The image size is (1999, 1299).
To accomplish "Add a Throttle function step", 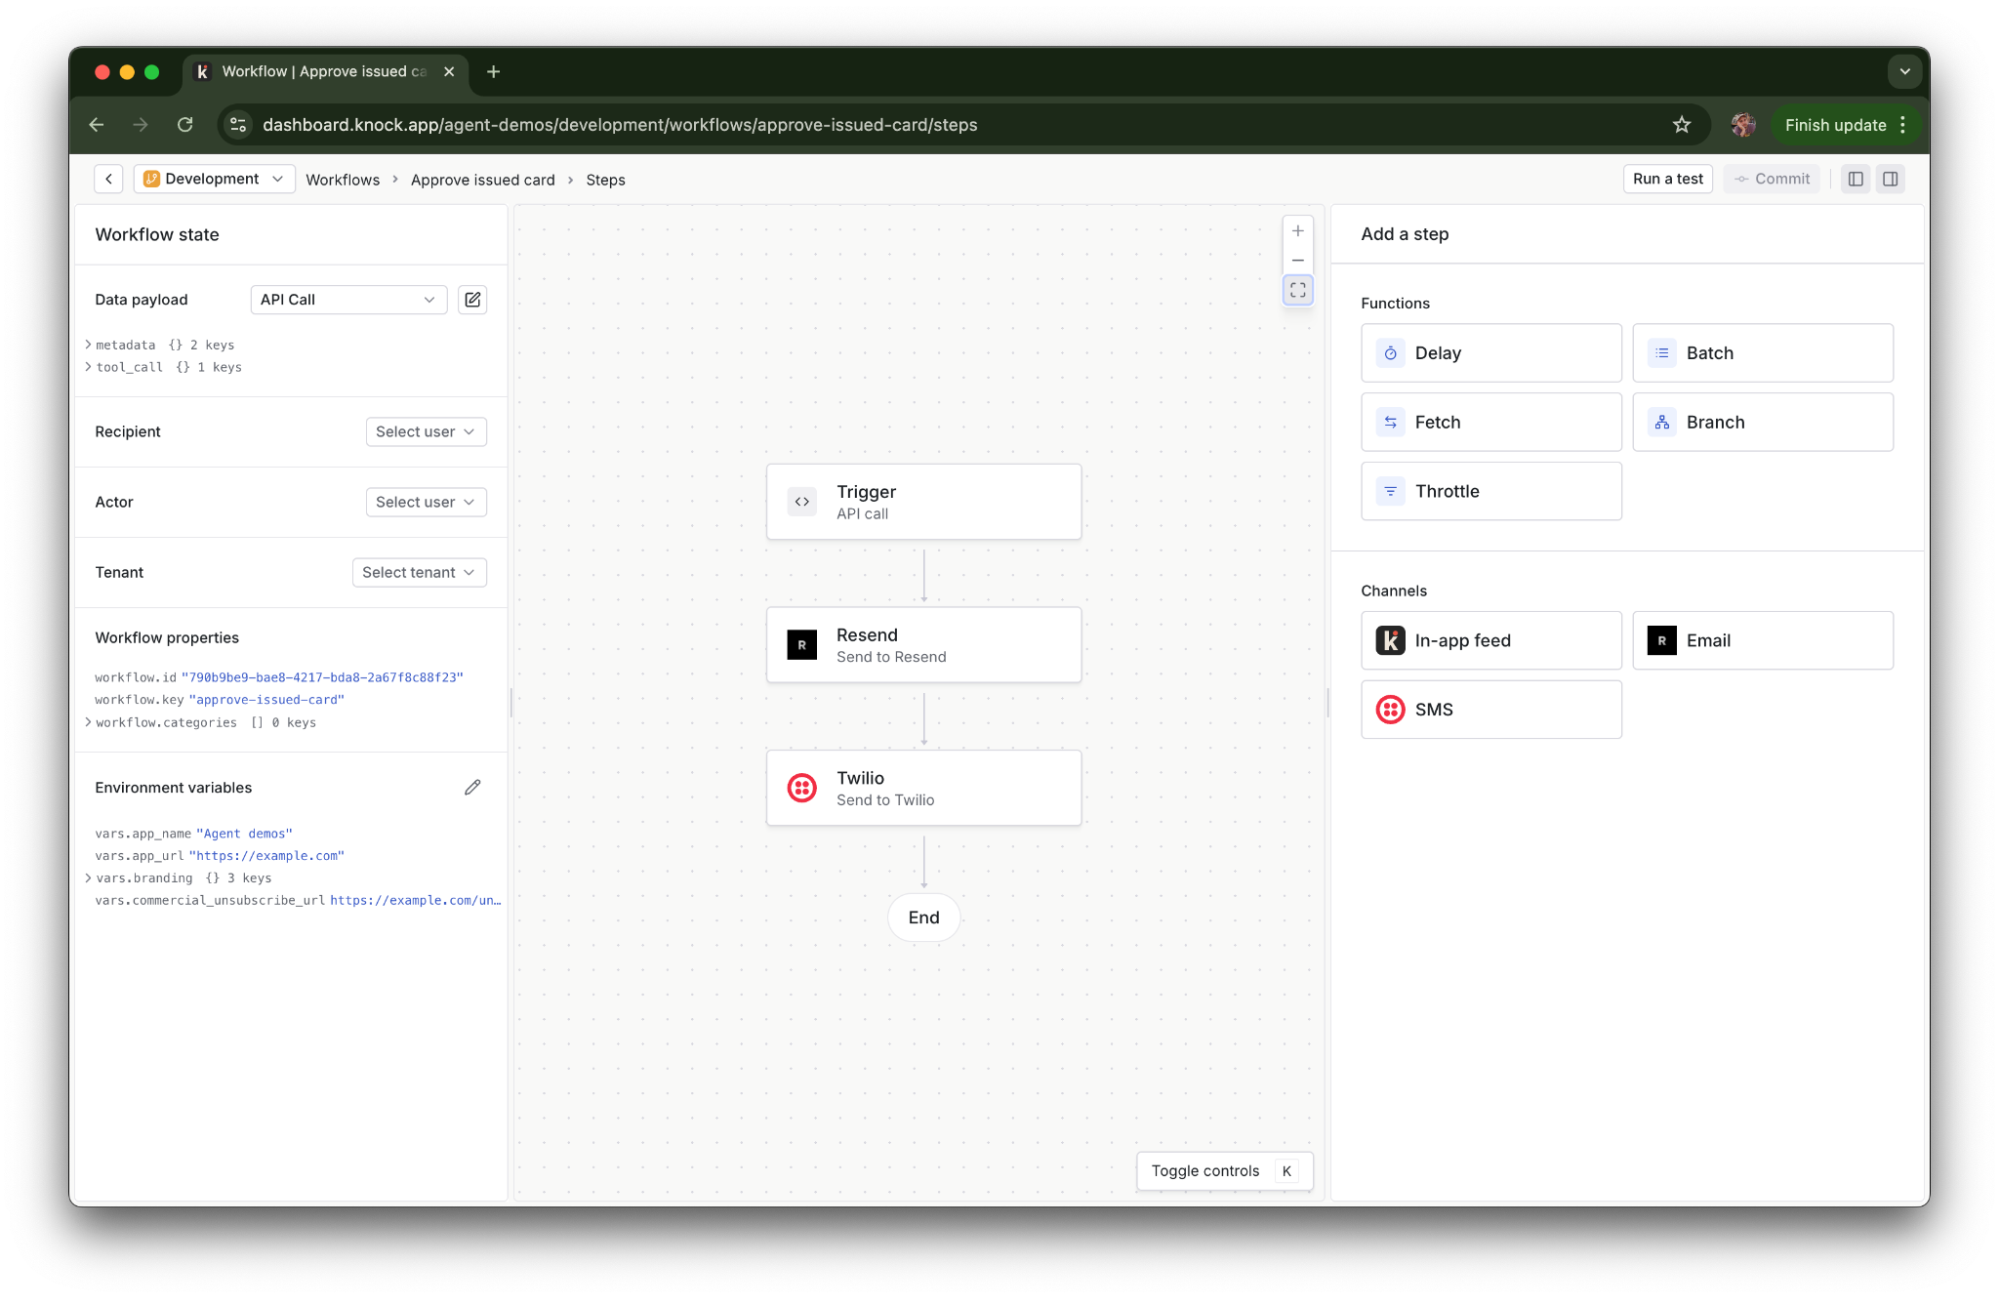I will [1490, 491].
